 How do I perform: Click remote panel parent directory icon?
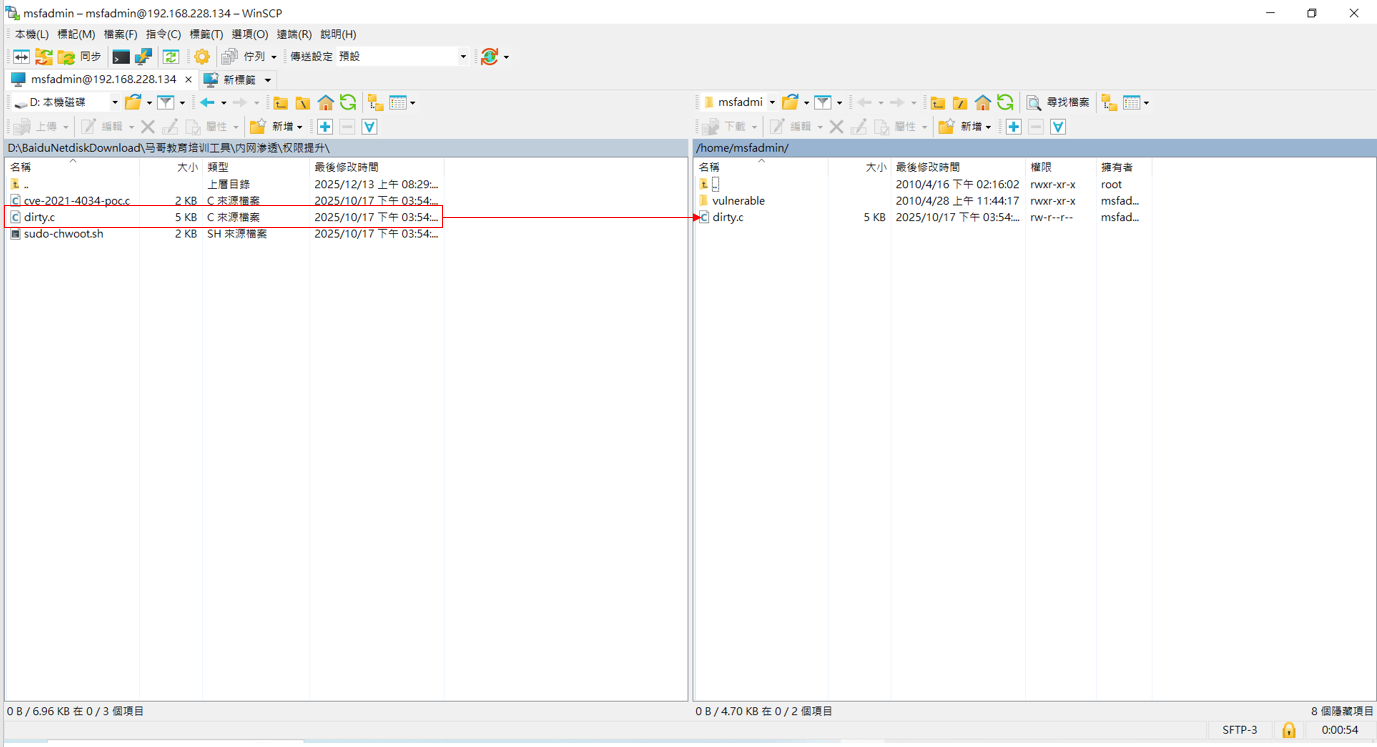tap(938, 102)
